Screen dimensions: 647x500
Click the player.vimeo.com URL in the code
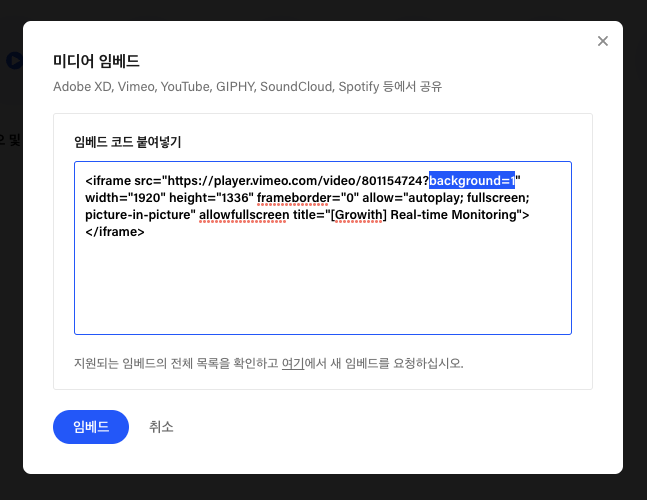[x=298, y=181]
